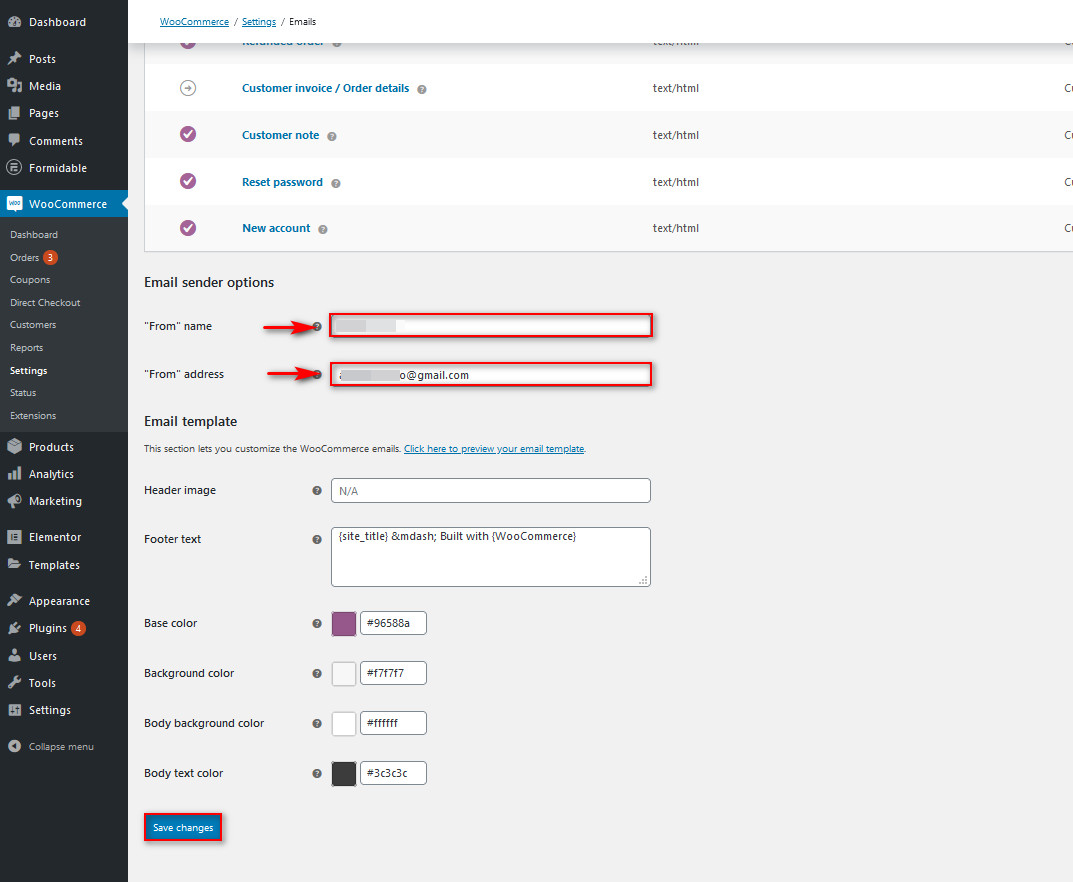Toggle the New account email enabled checkmark
1073x882 pixels.
pos(188,228)
